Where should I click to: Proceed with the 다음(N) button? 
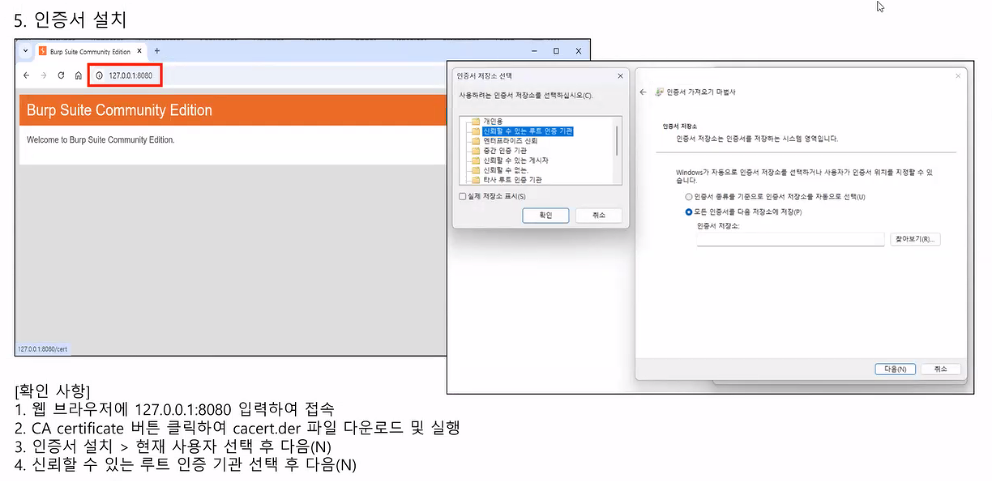pyautogui.click(x=895, y=369)
